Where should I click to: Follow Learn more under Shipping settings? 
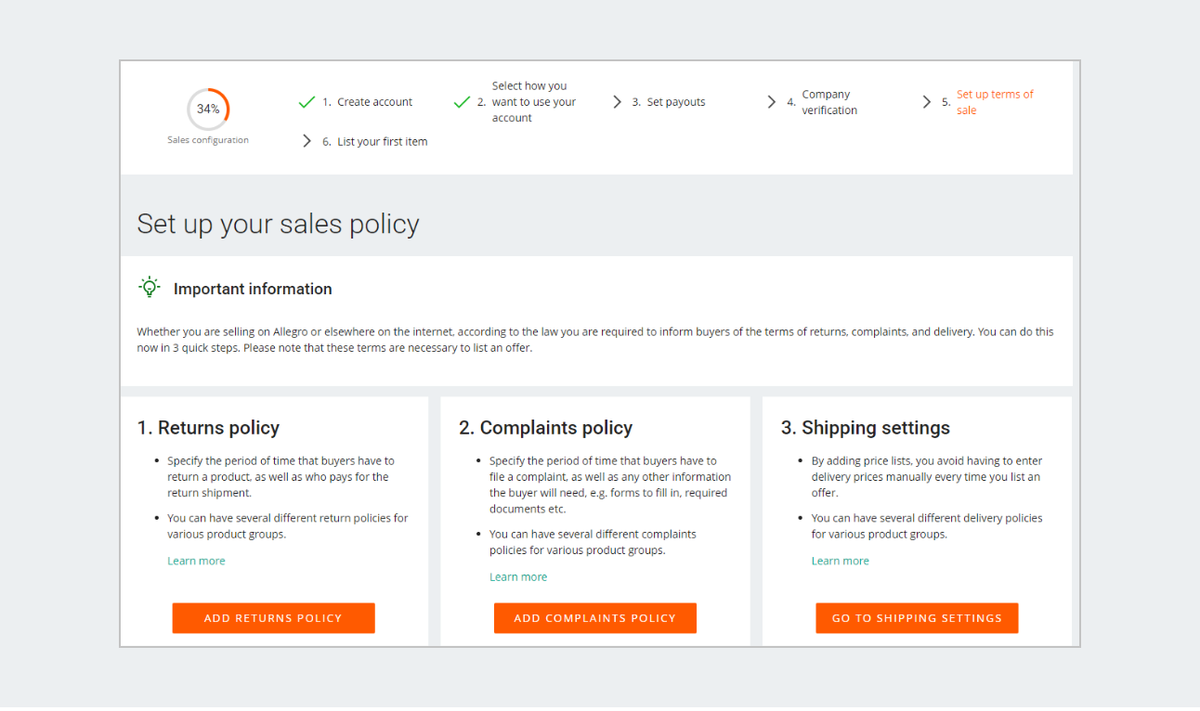coord(840,561)
